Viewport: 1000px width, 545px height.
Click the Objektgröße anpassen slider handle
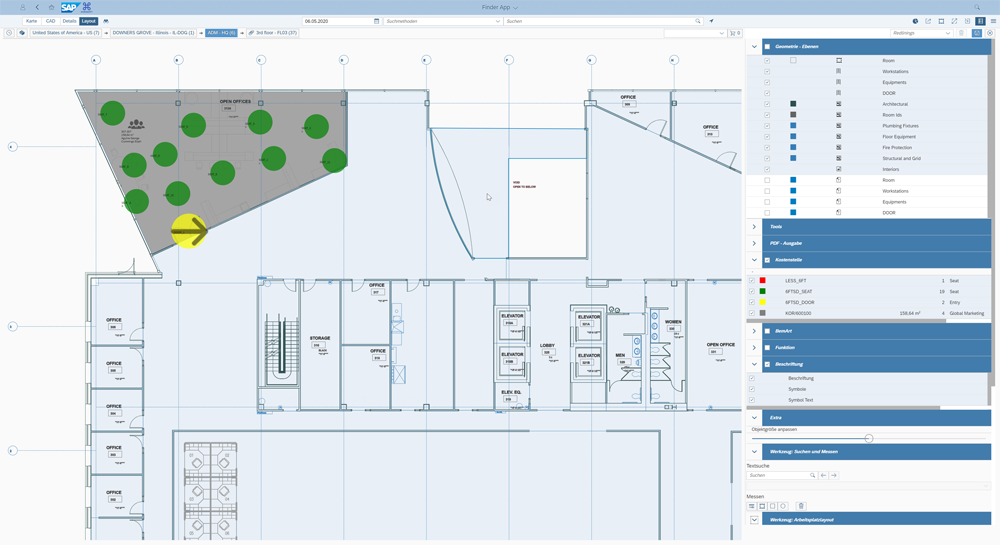[869, 439]
